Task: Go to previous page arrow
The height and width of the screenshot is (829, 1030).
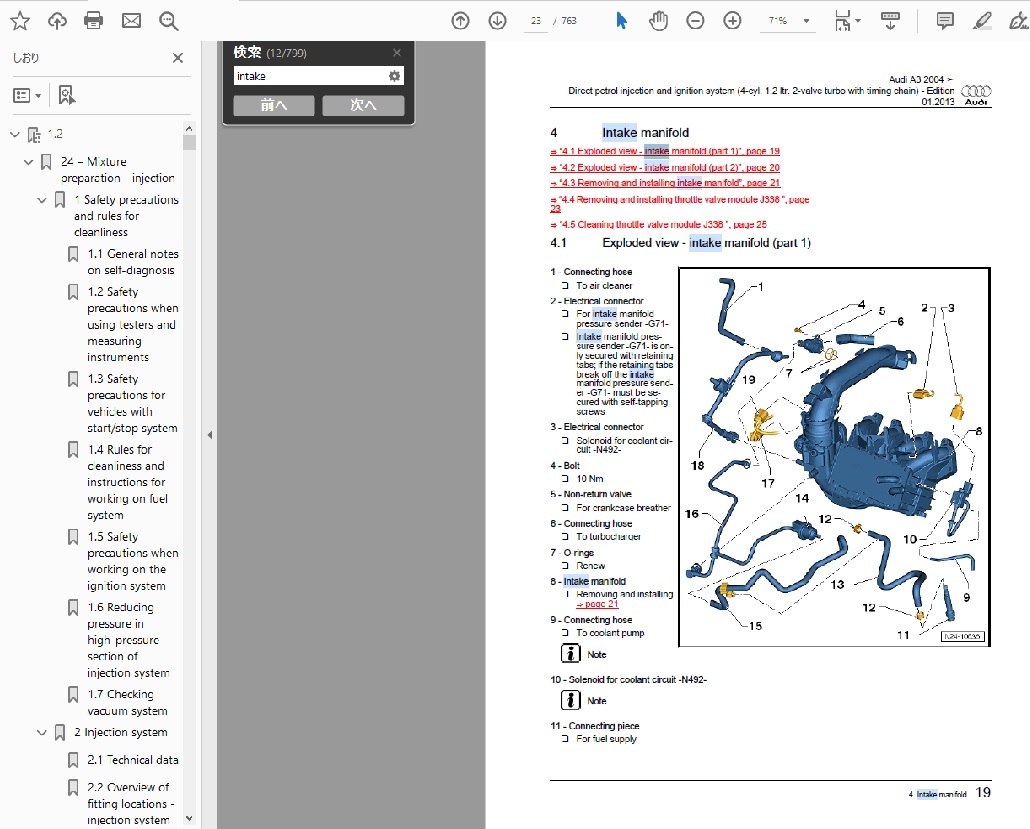Action: coord(460,21)
